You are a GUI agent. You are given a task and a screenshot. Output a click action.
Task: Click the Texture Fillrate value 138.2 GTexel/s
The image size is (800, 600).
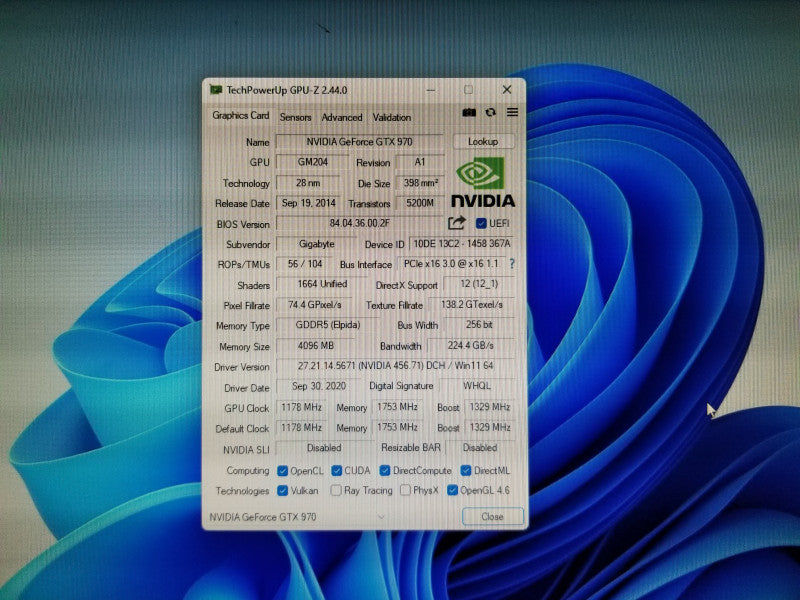coord(471,305)
